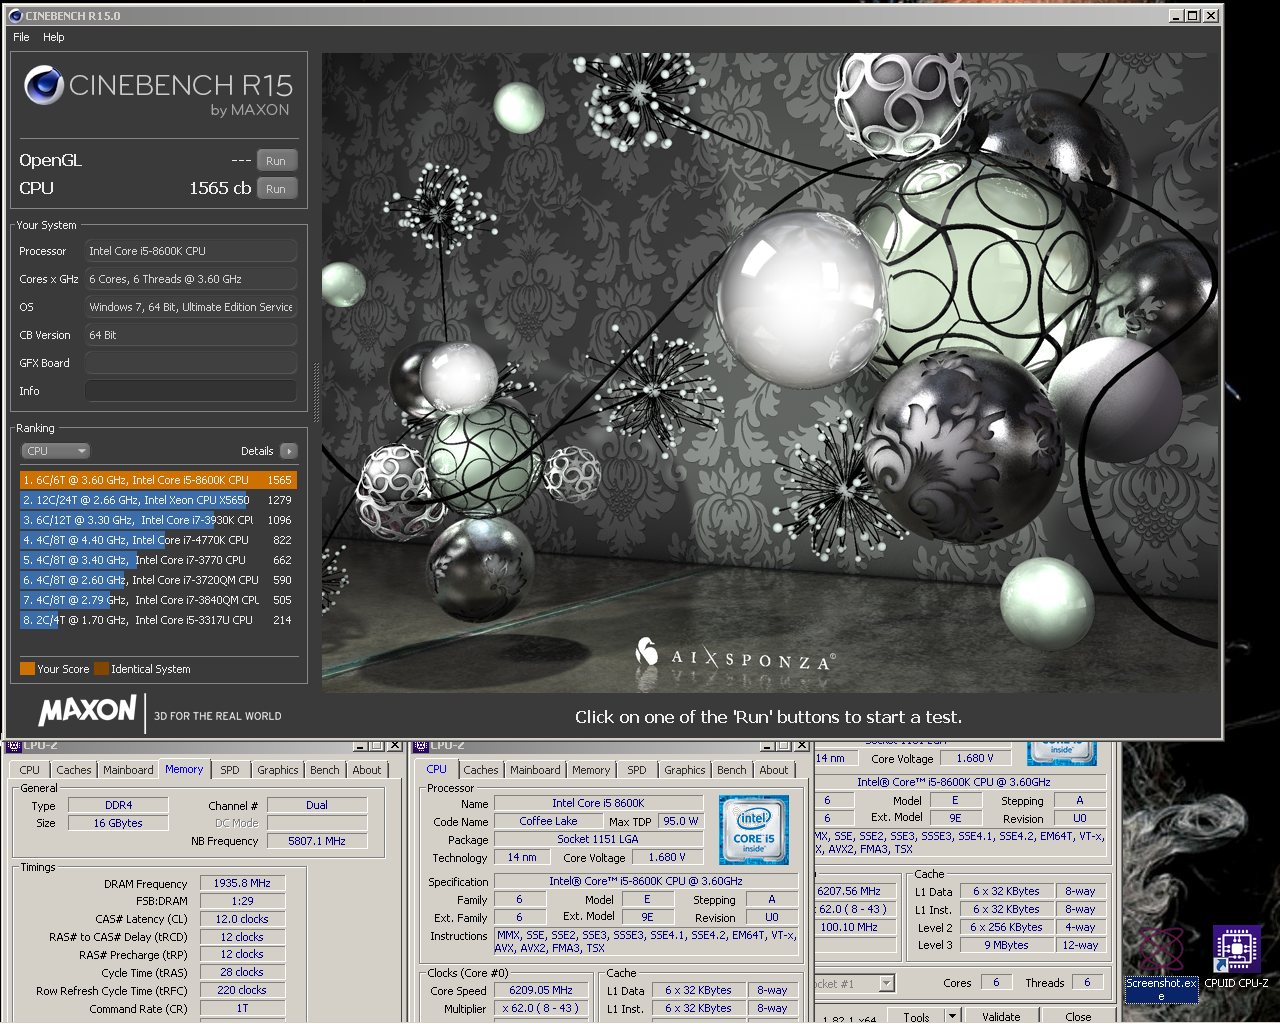Click the Code Name value Coffee Lake
The height and width of the screenshot is (1024, 1280).
pyautogui.click(x=548, y=821)
